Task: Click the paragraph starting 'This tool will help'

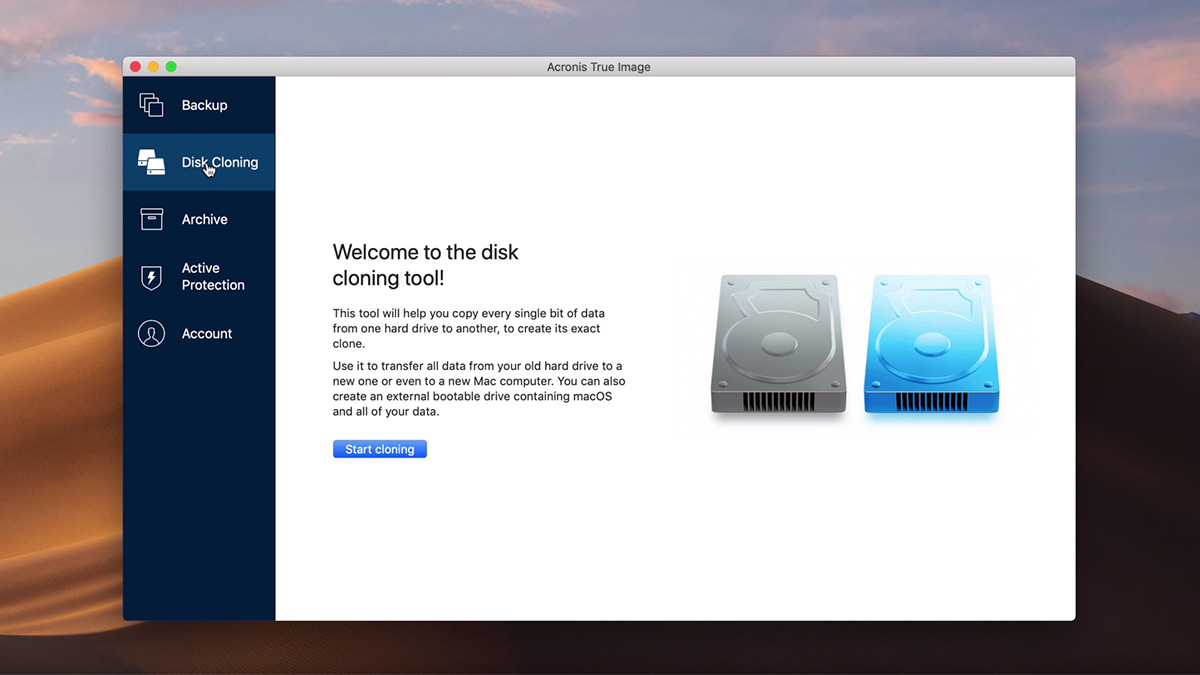Action: (x=468, y=328)
